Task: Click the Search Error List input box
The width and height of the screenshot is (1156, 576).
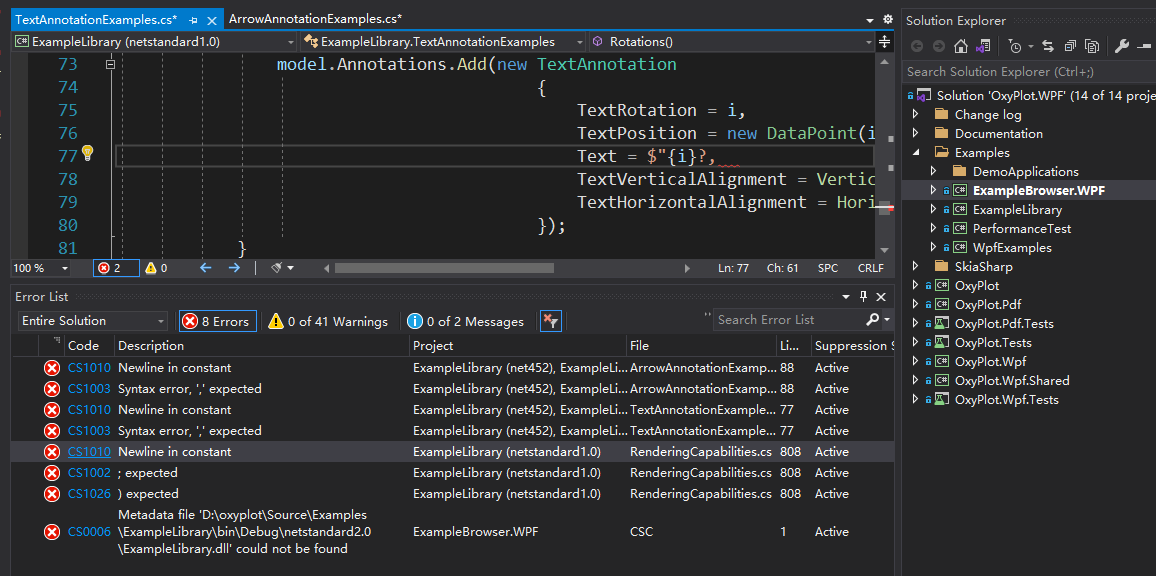Action: [787, 320]
